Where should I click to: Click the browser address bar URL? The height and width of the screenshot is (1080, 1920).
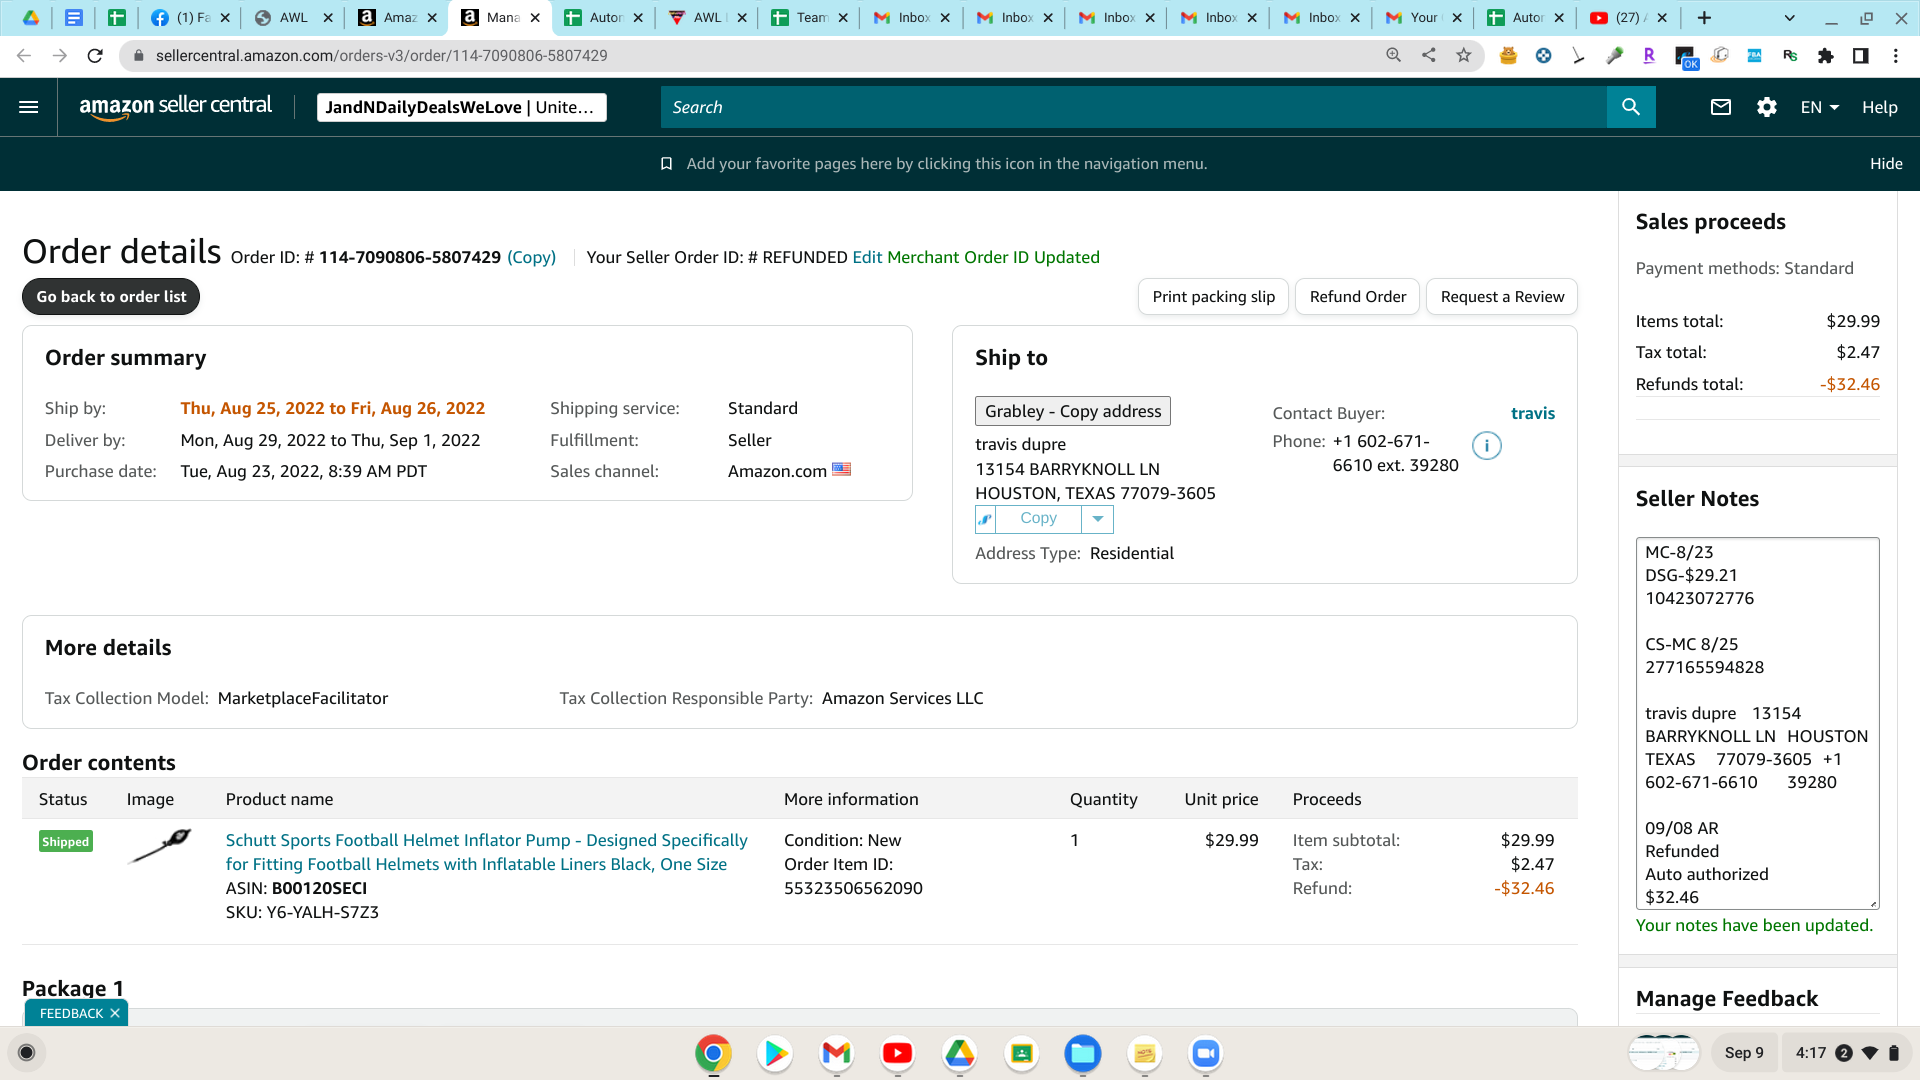381,56
